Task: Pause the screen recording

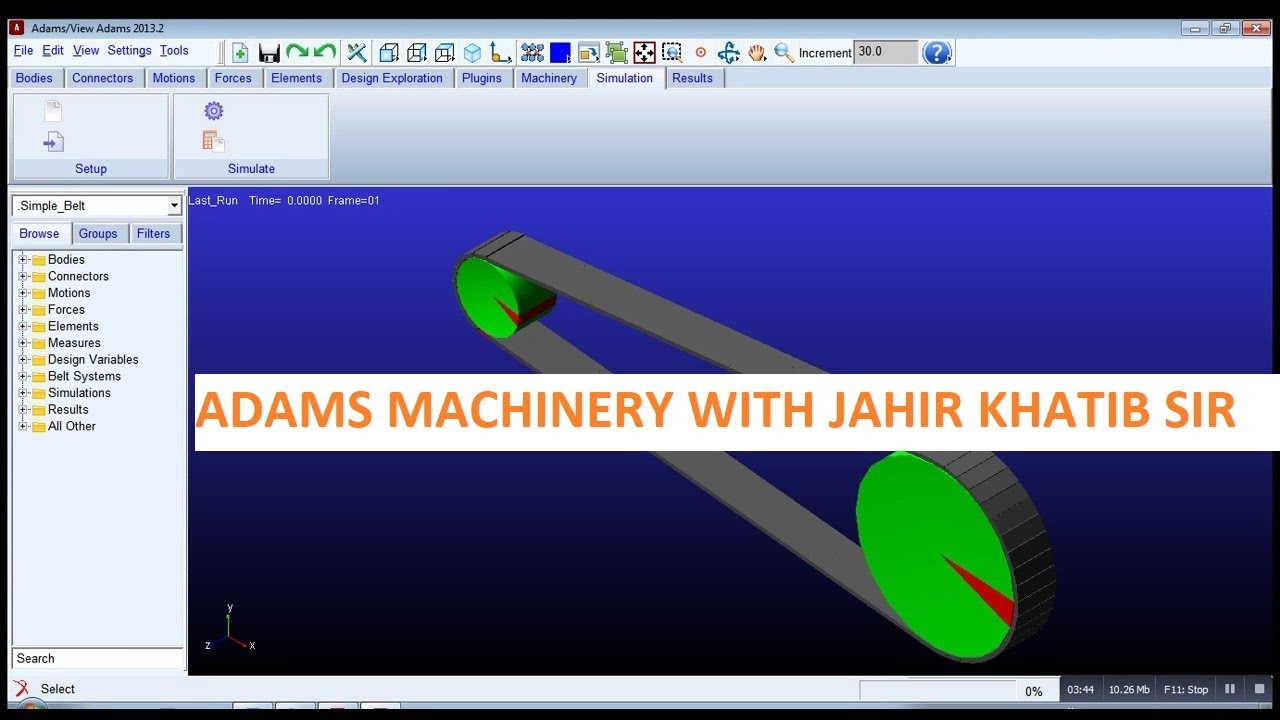Action: pyautogui.click(x=1230, y=689)
